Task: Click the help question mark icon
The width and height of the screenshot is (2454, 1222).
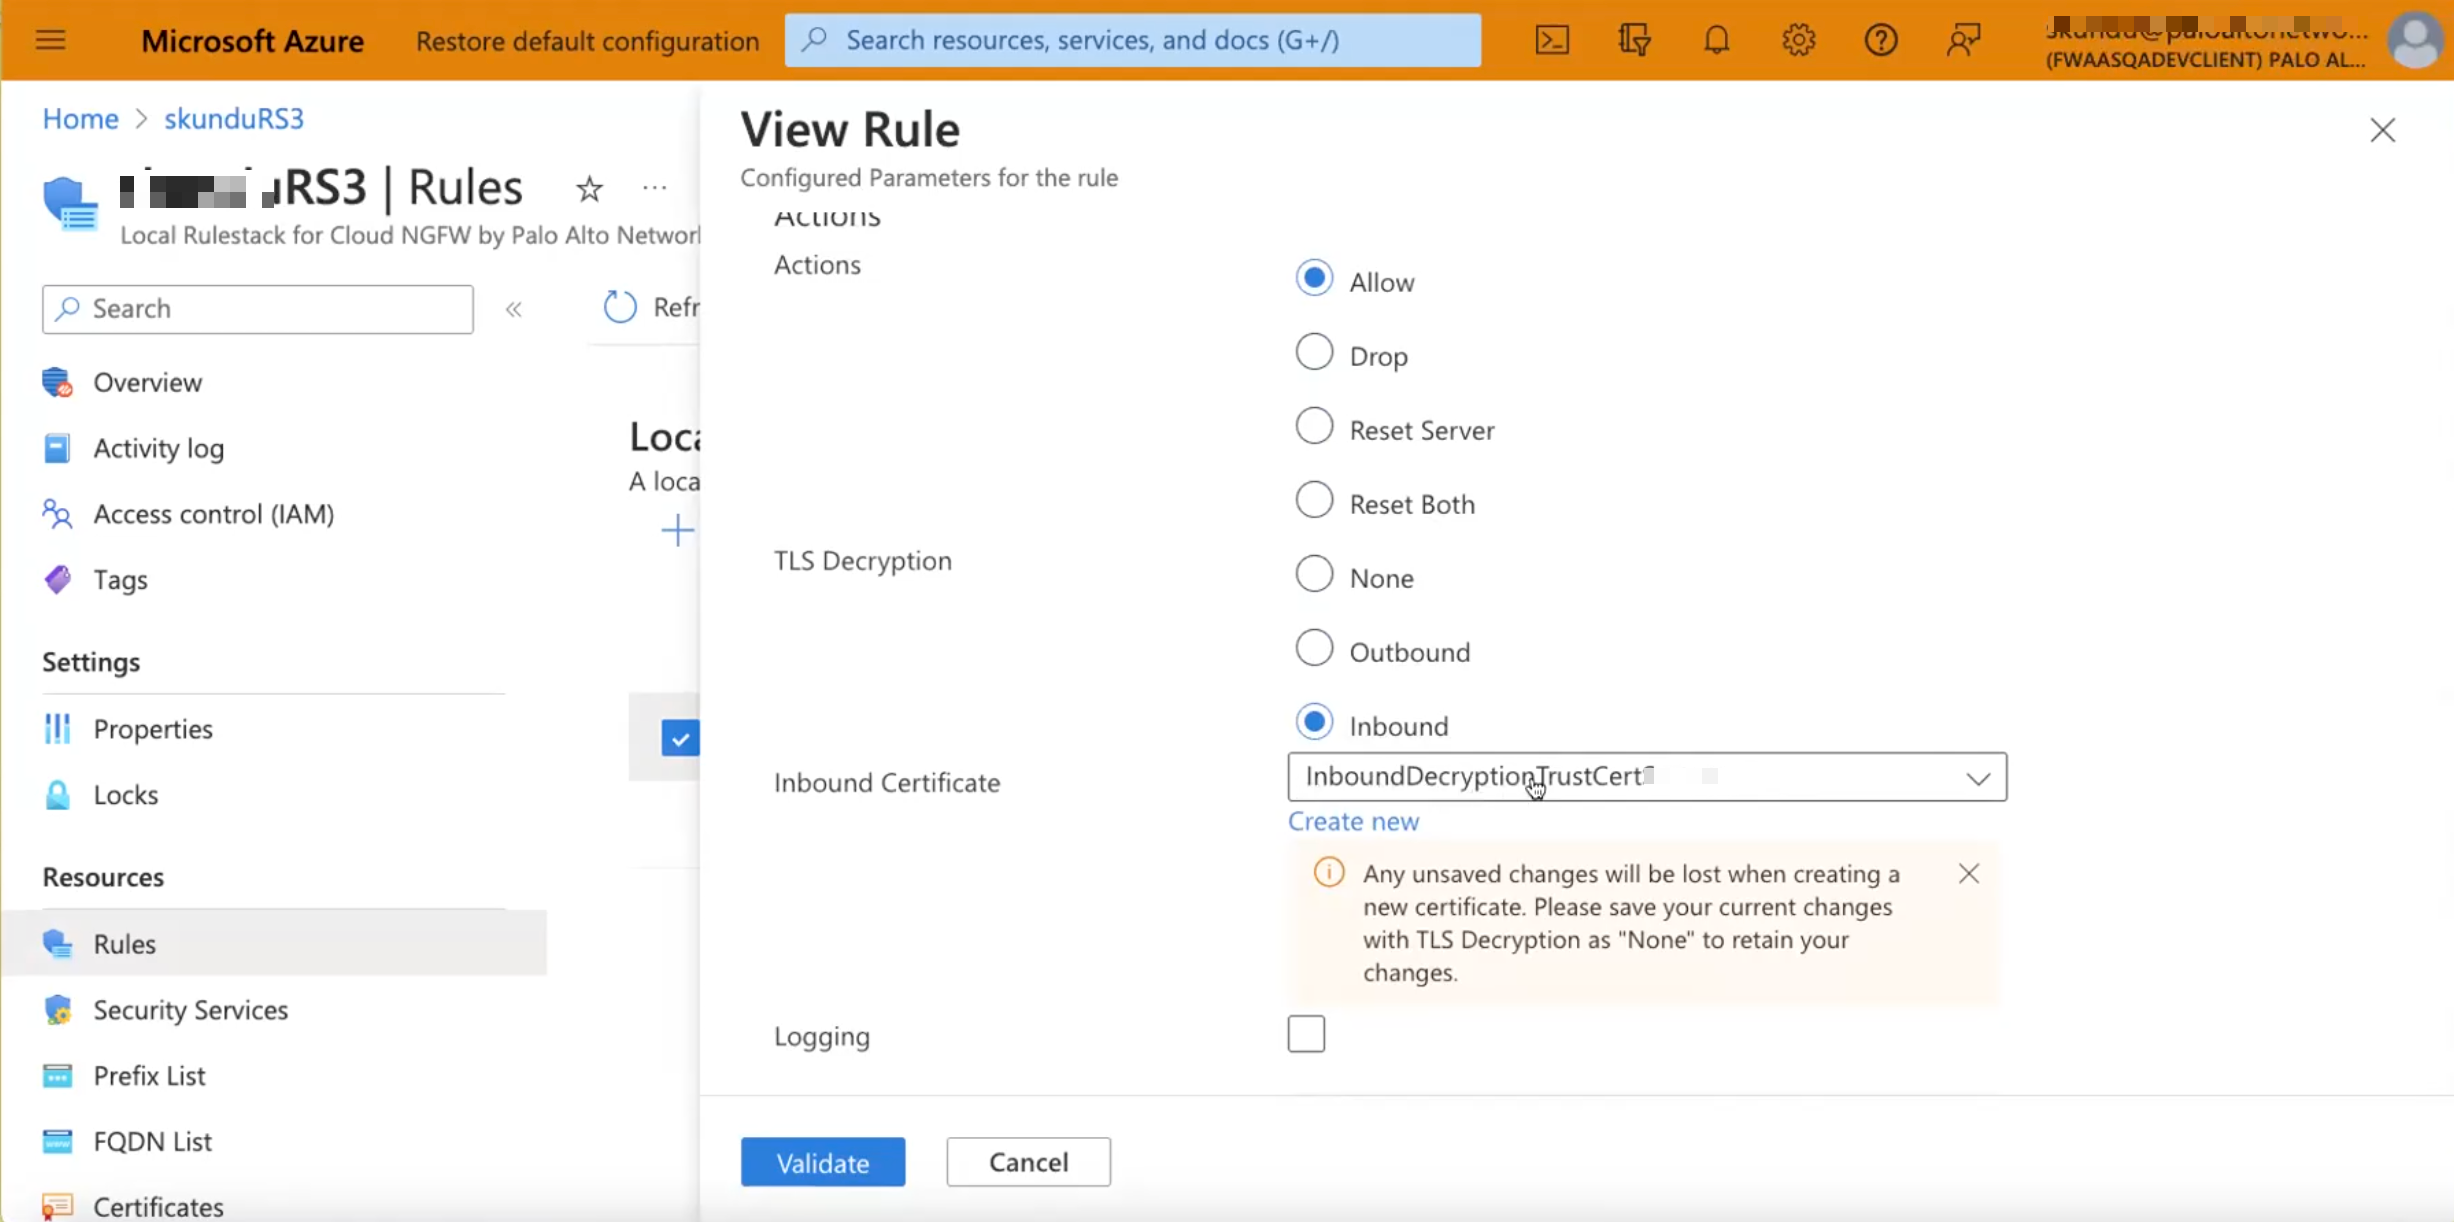Action: point(1880,40)
